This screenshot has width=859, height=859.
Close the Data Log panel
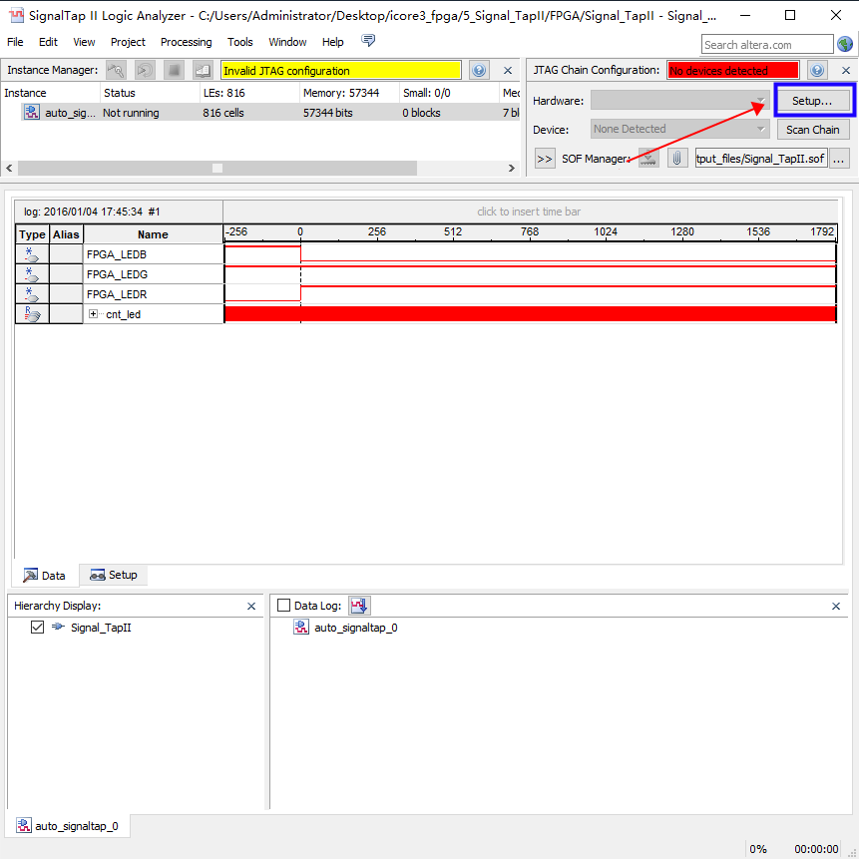click(x=836, y=606)
